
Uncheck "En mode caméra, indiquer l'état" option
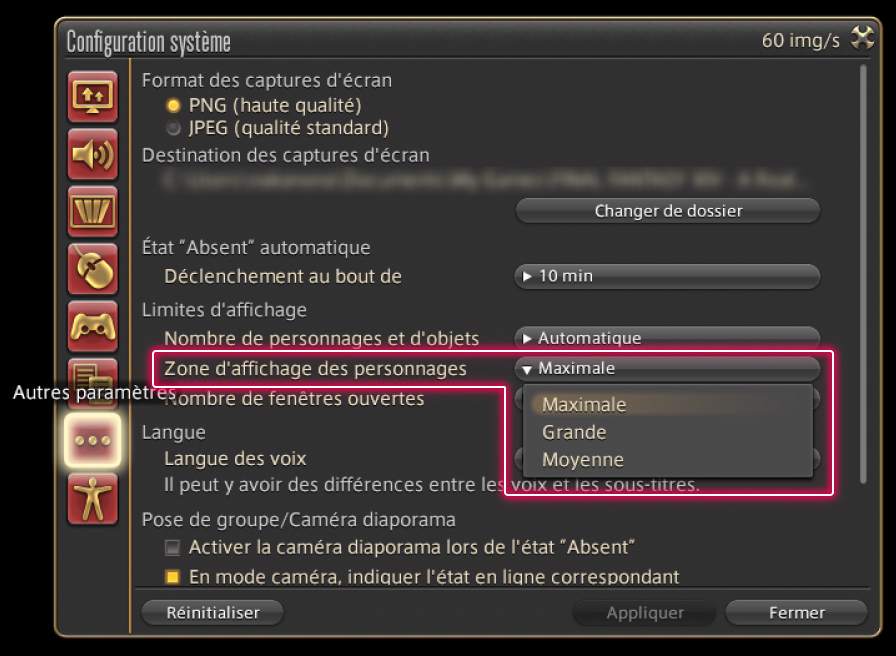click(x=173, y=577)
